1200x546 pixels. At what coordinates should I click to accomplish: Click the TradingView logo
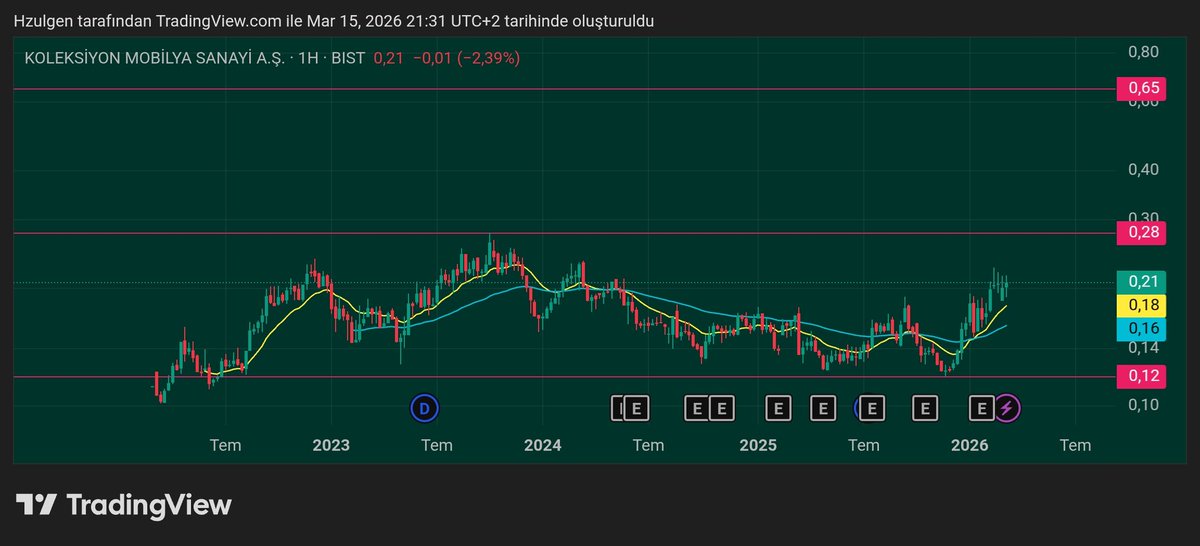124,505
